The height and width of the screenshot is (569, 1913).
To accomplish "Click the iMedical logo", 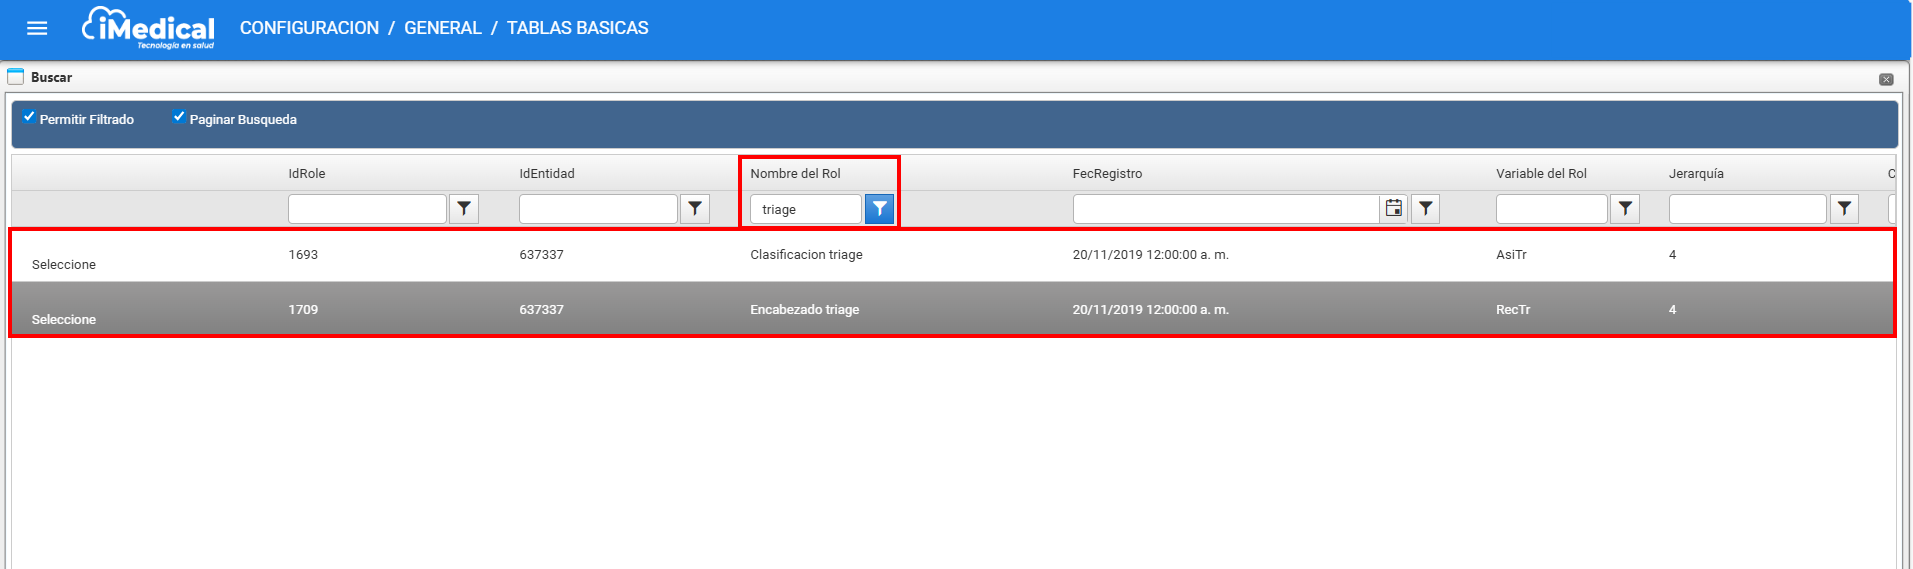I will (148, 28).
